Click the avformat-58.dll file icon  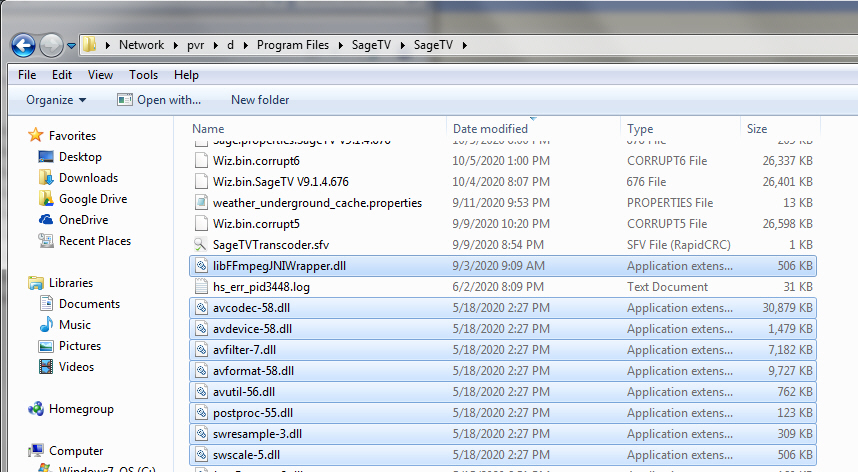201,371
